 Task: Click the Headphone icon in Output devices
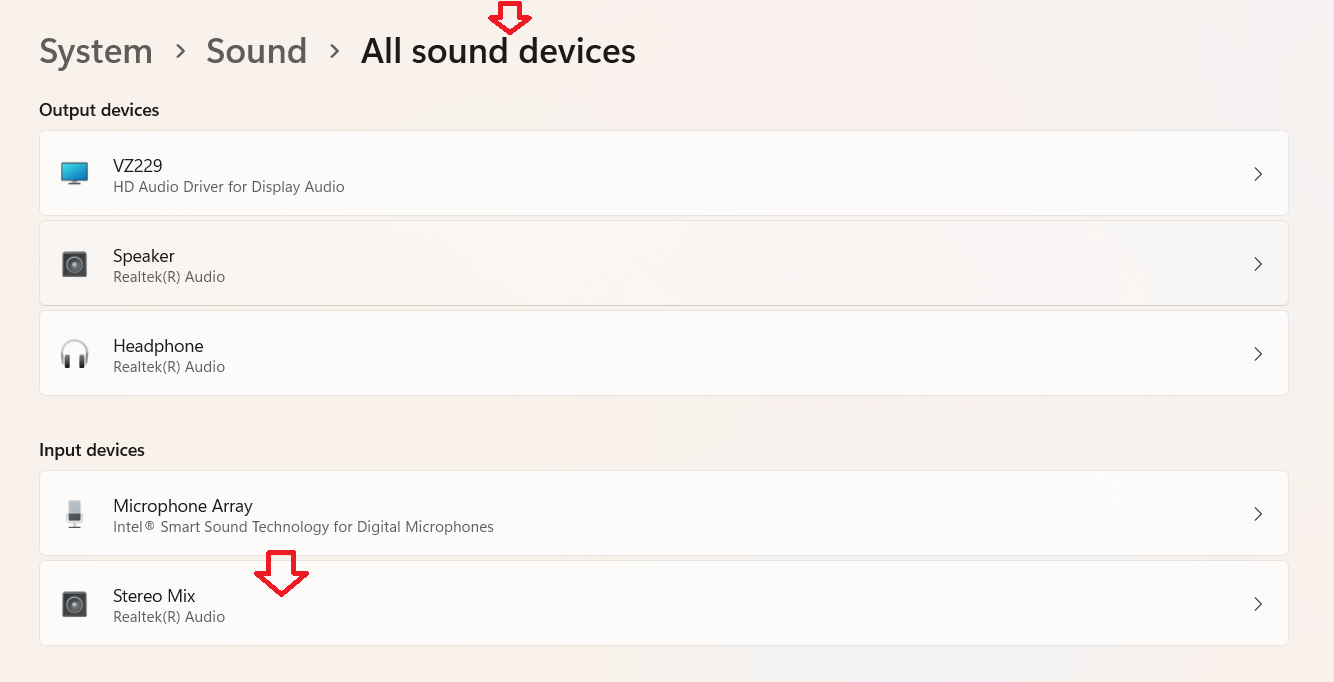[x=75, y=354]
